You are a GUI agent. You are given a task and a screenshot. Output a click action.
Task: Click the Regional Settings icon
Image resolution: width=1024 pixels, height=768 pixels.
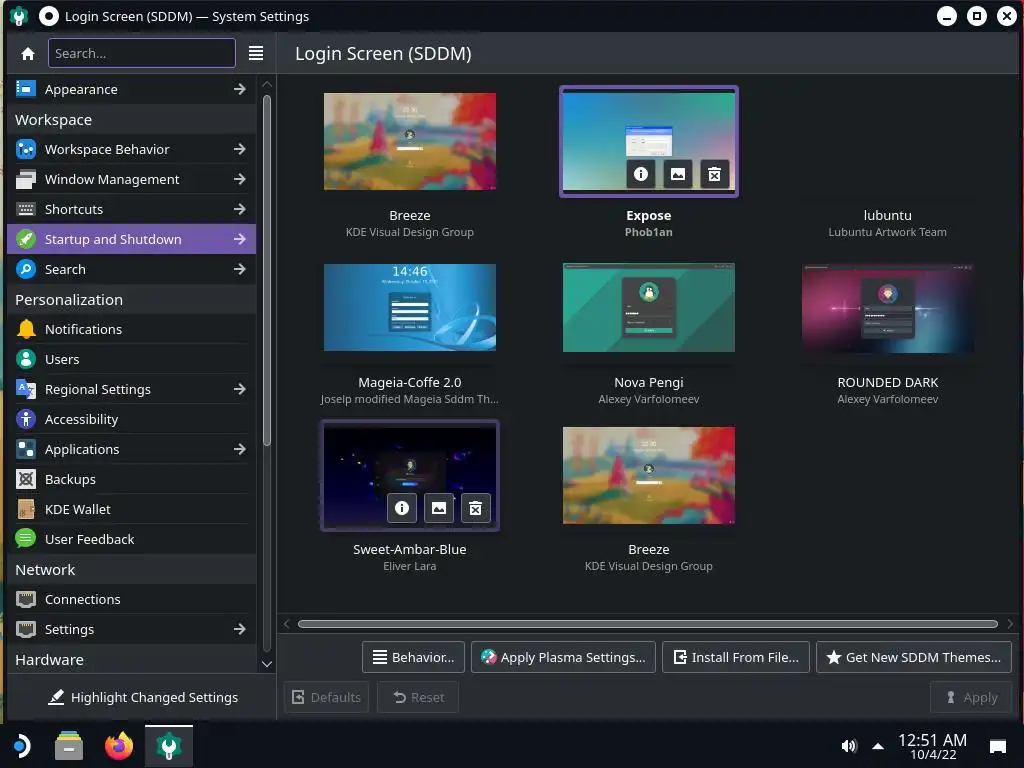tap(26, 389)
